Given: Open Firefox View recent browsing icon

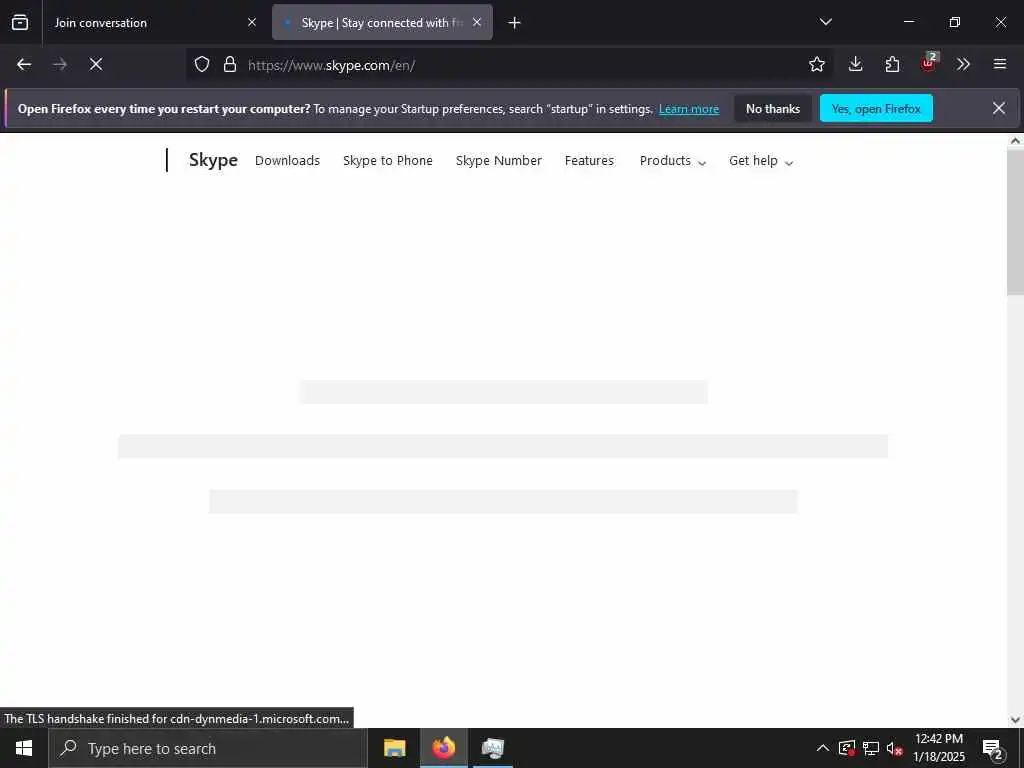Looking at the screenshot, I should coord(20,22).
